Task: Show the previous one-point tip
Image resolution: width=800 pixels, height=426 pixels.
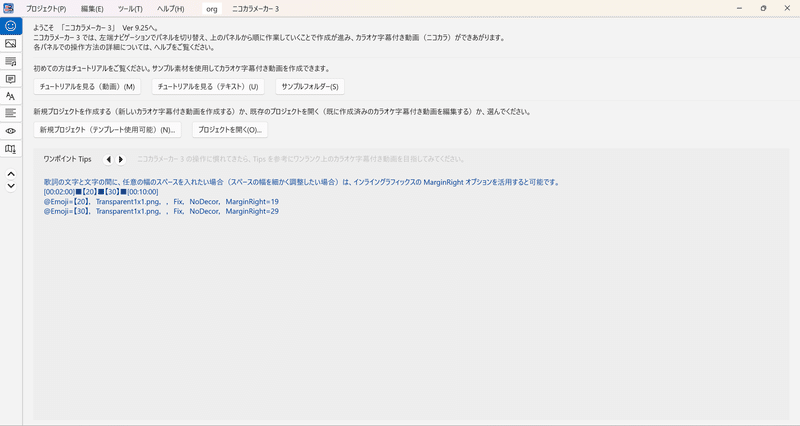Action: [108, 160]
